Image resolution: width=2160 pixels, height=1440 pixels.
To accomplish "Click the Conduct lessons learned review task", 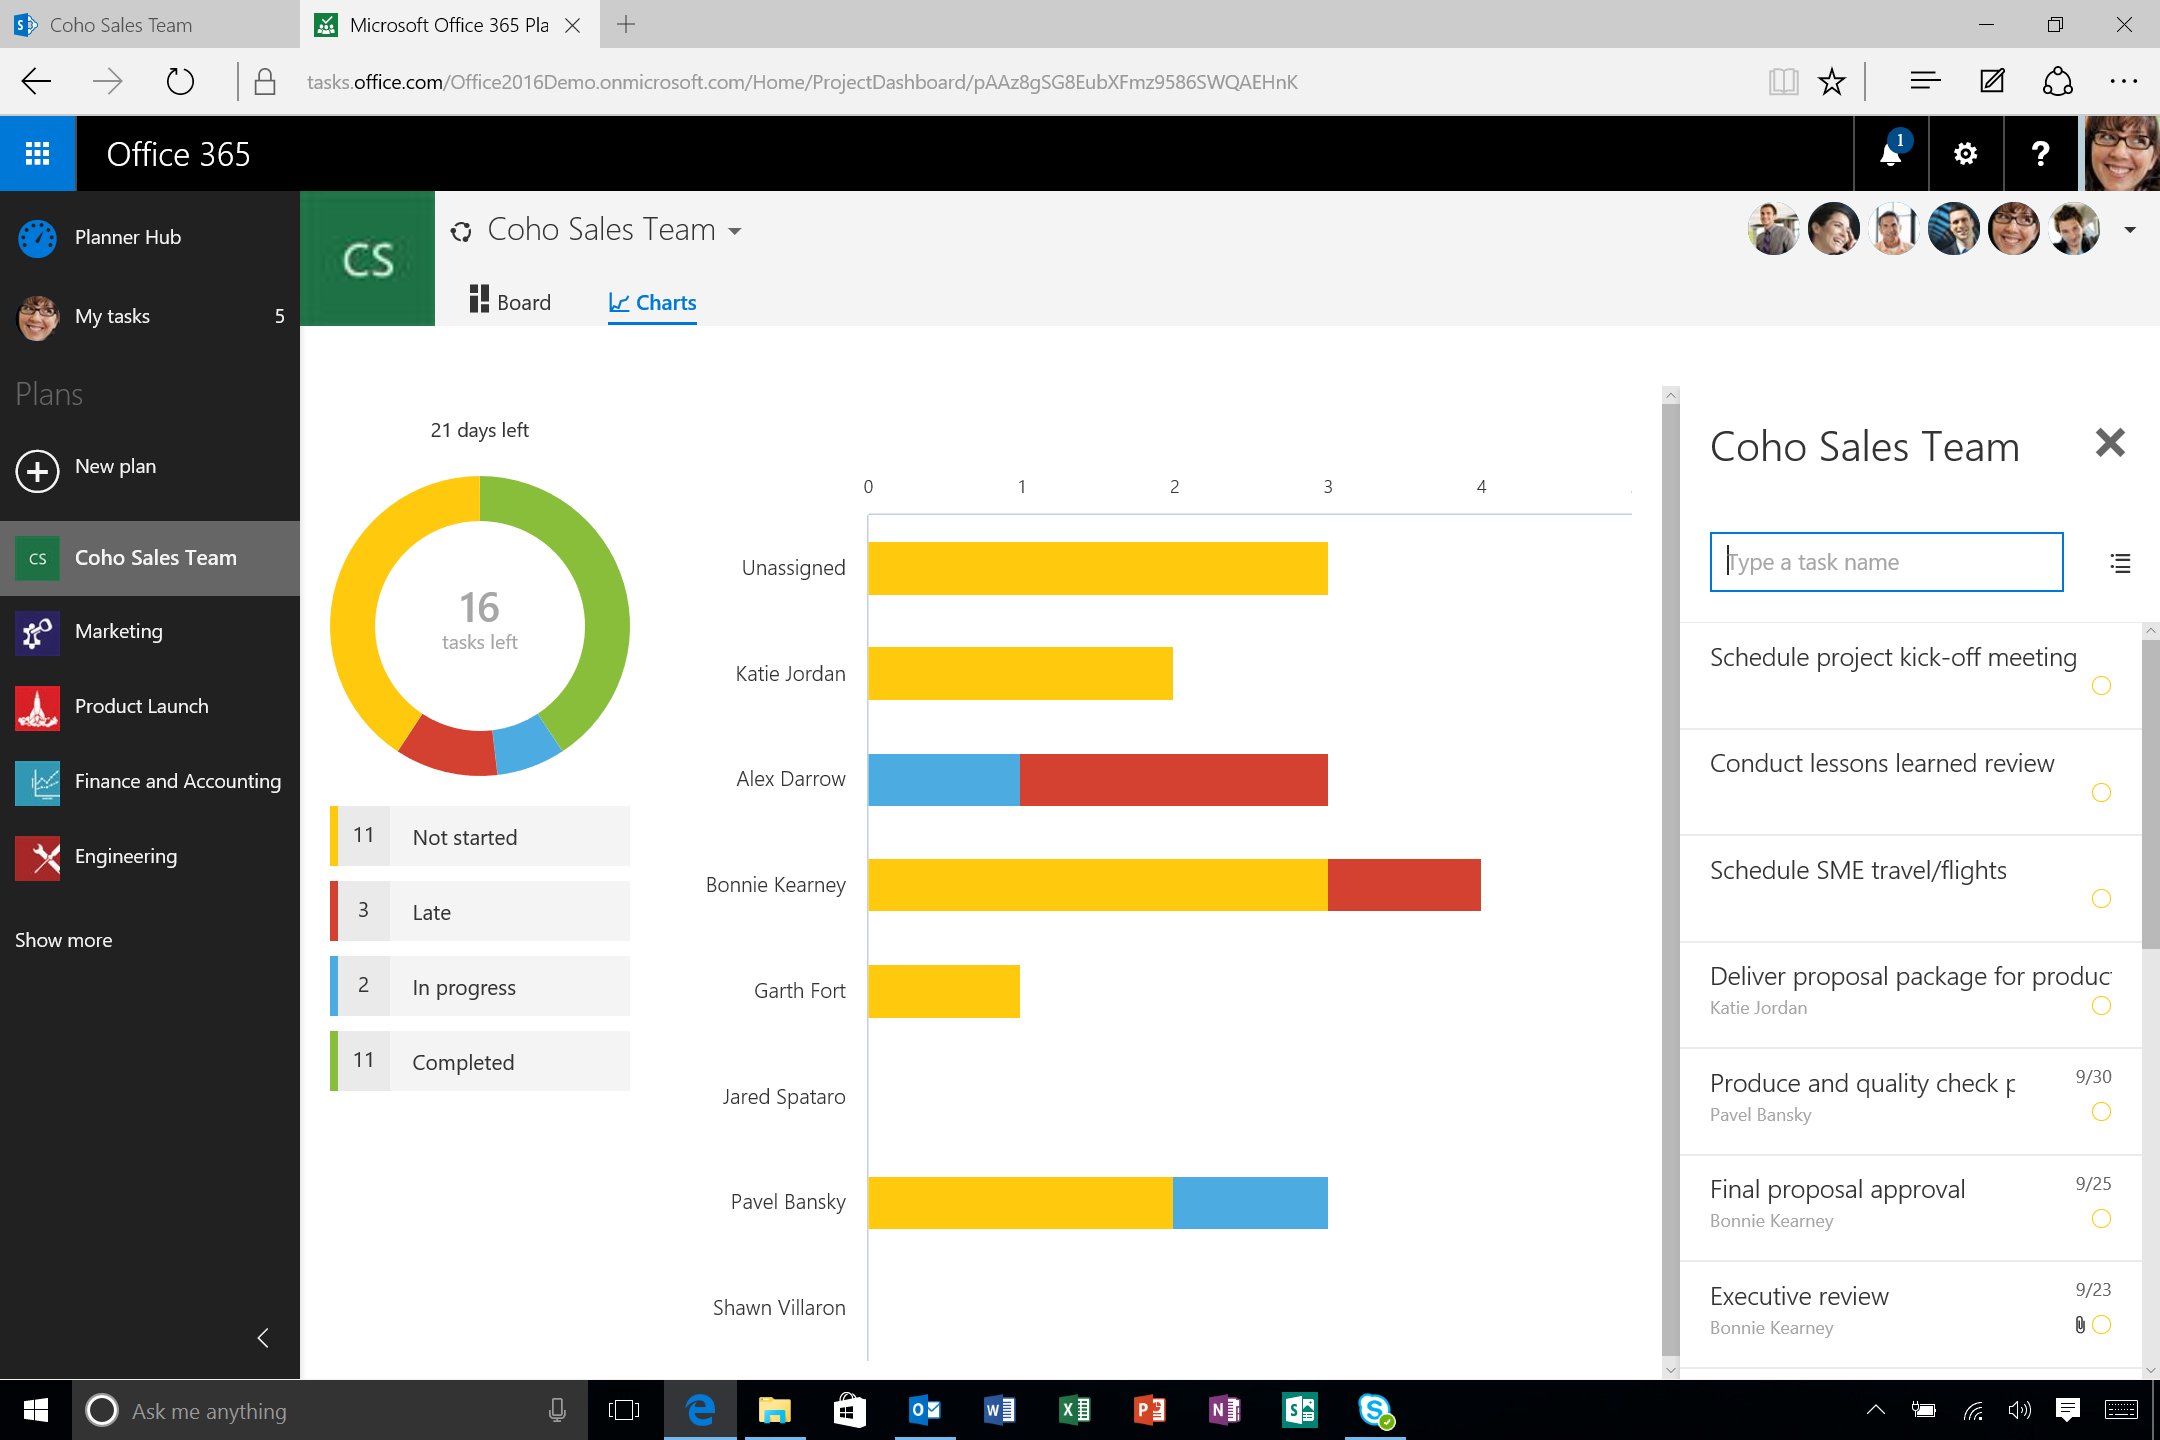I will [x=1884, y=762].
